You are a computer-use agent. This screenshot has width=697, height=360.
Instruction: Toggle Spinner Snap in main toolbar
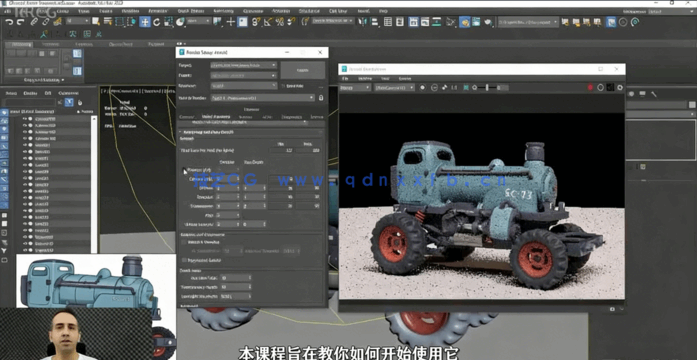pos(291,22)
